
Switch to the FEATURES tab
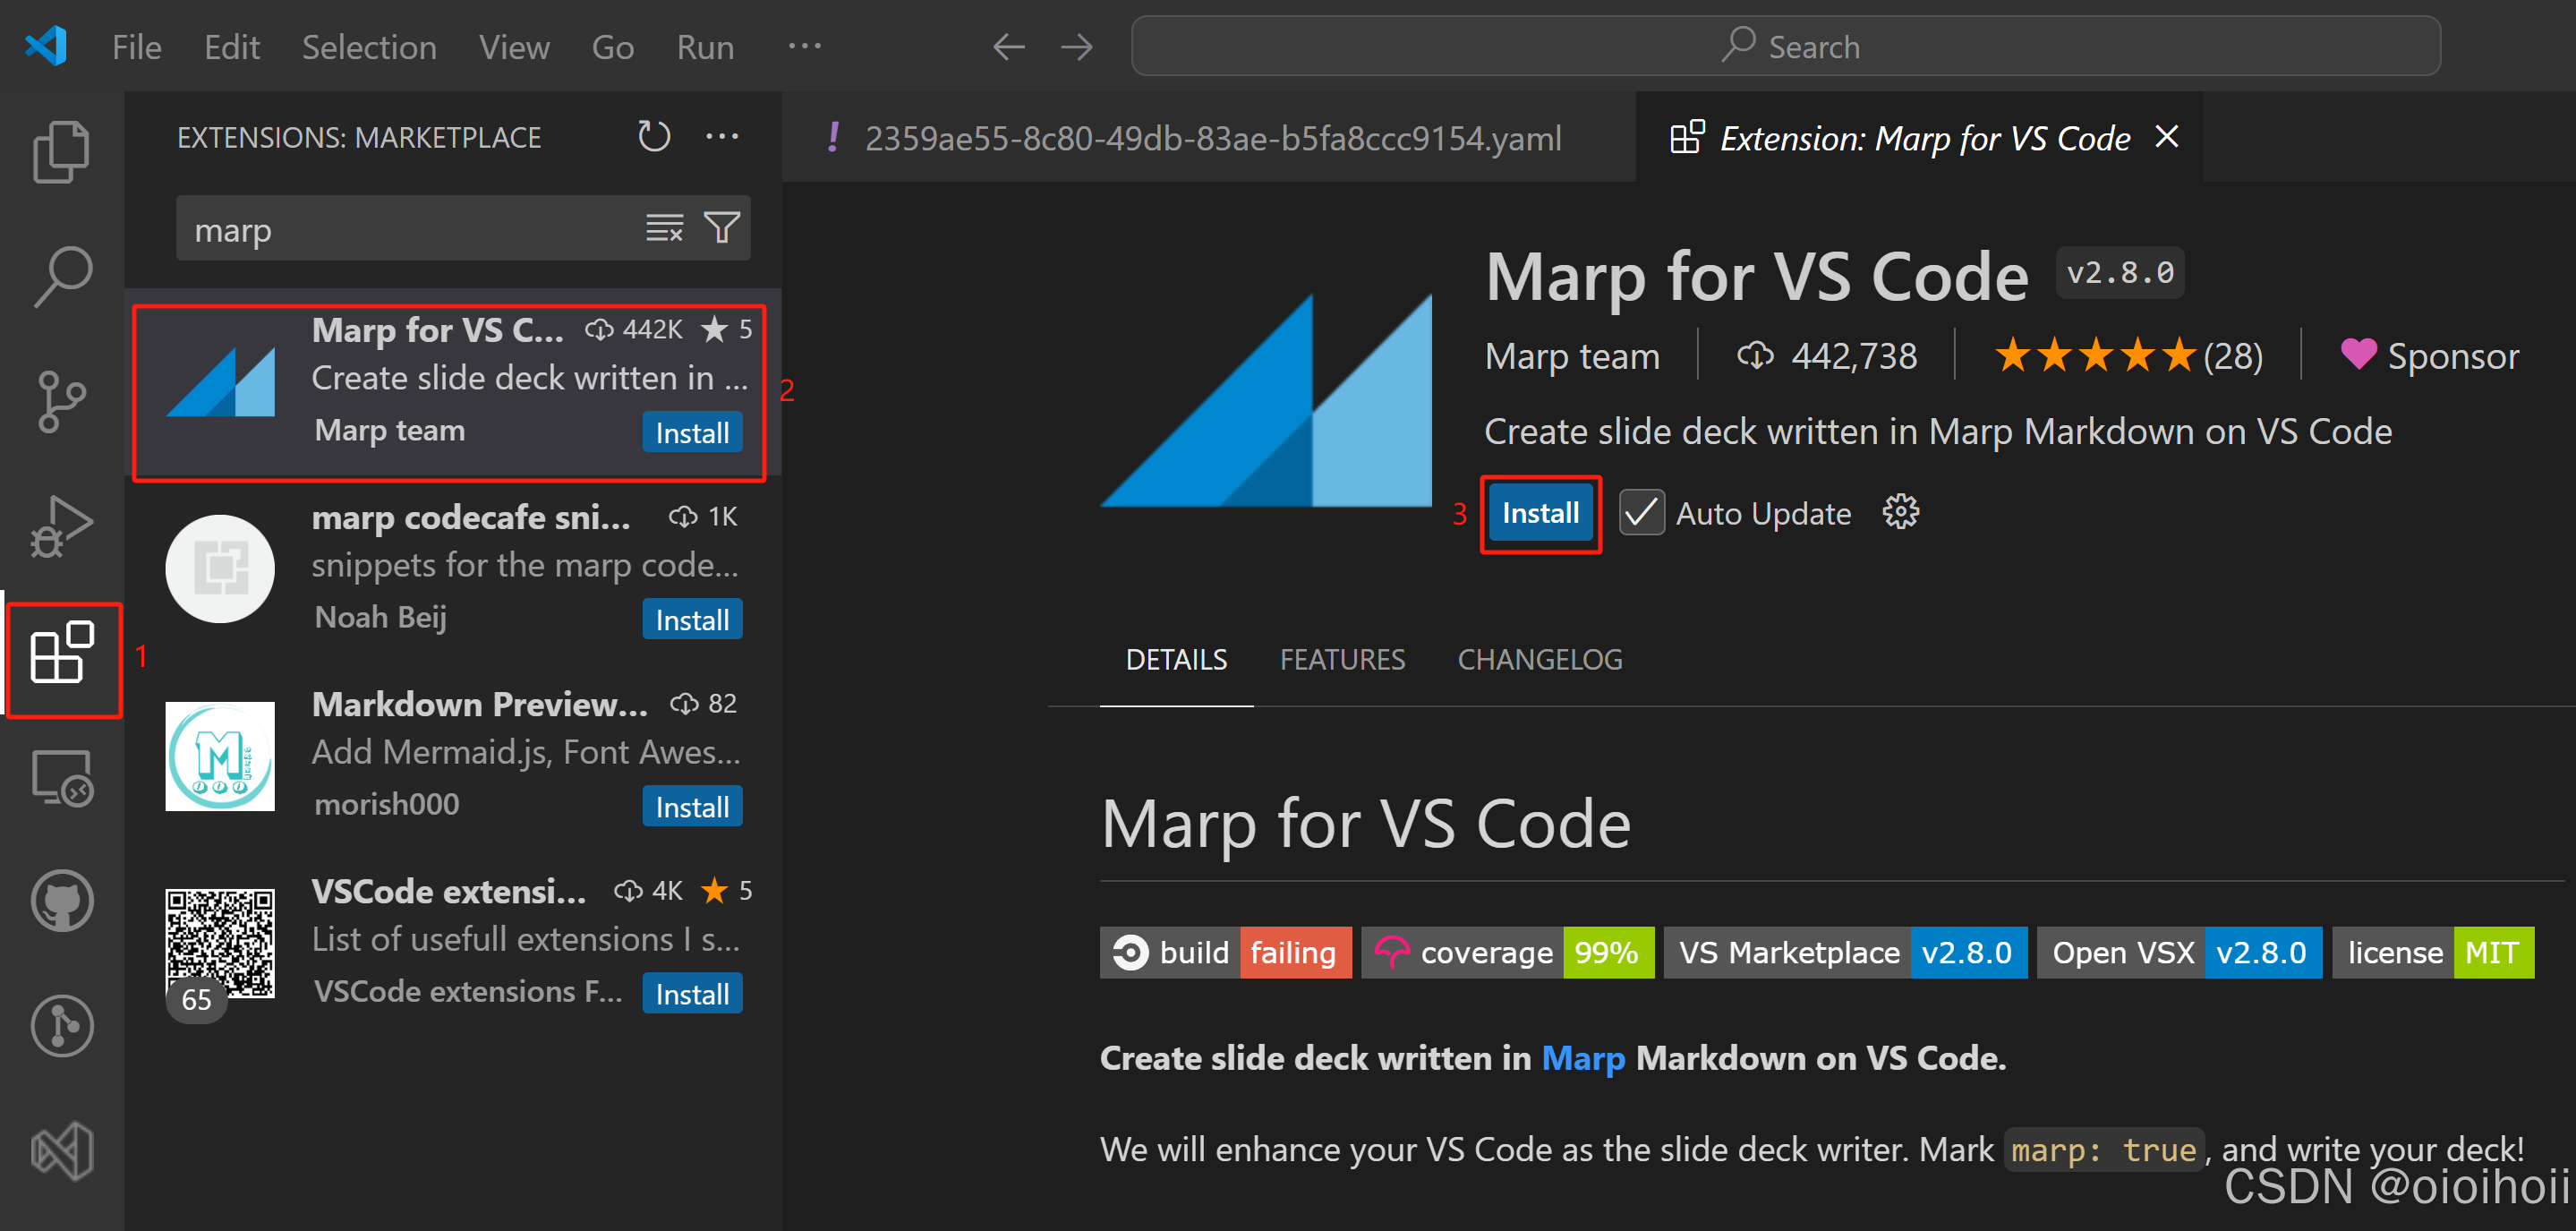point(1342,660)
